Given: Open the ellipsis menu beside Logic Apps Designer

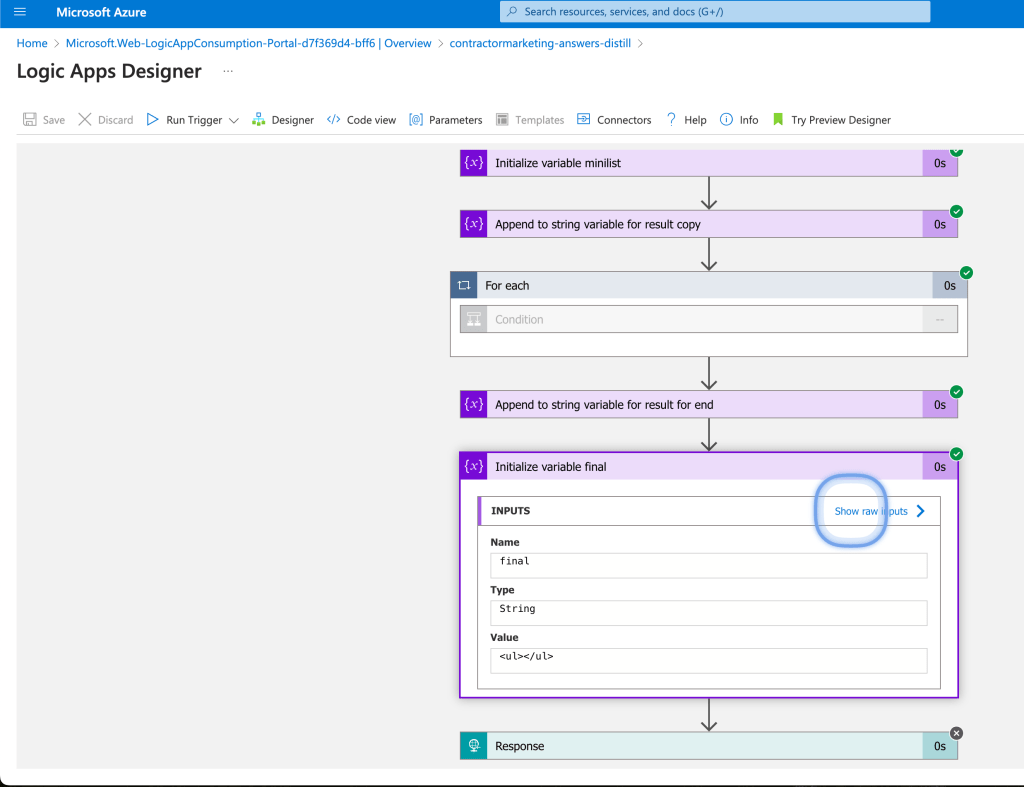Looking at the screenshot, I should (227, 71).
